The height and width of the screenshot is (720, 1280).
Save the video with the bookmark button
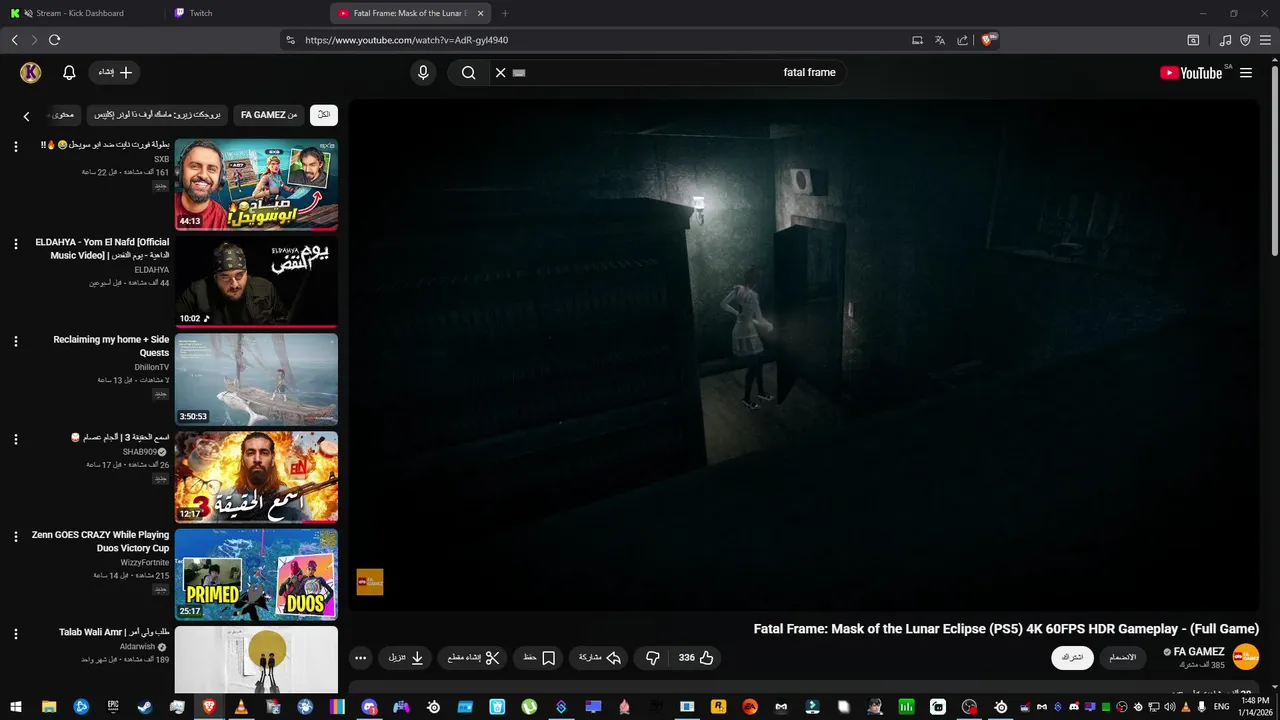[x=539, y=658]
